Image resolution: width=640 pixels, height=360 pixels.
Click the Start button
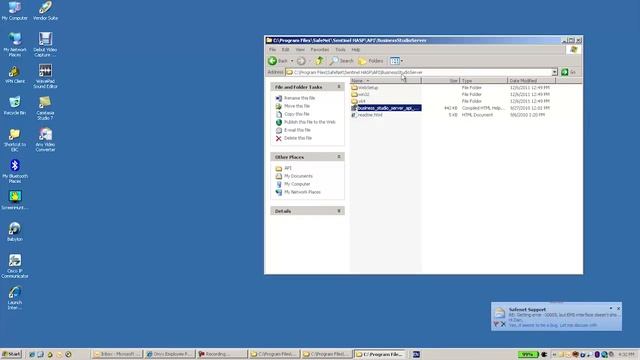[x=11, y=354]
